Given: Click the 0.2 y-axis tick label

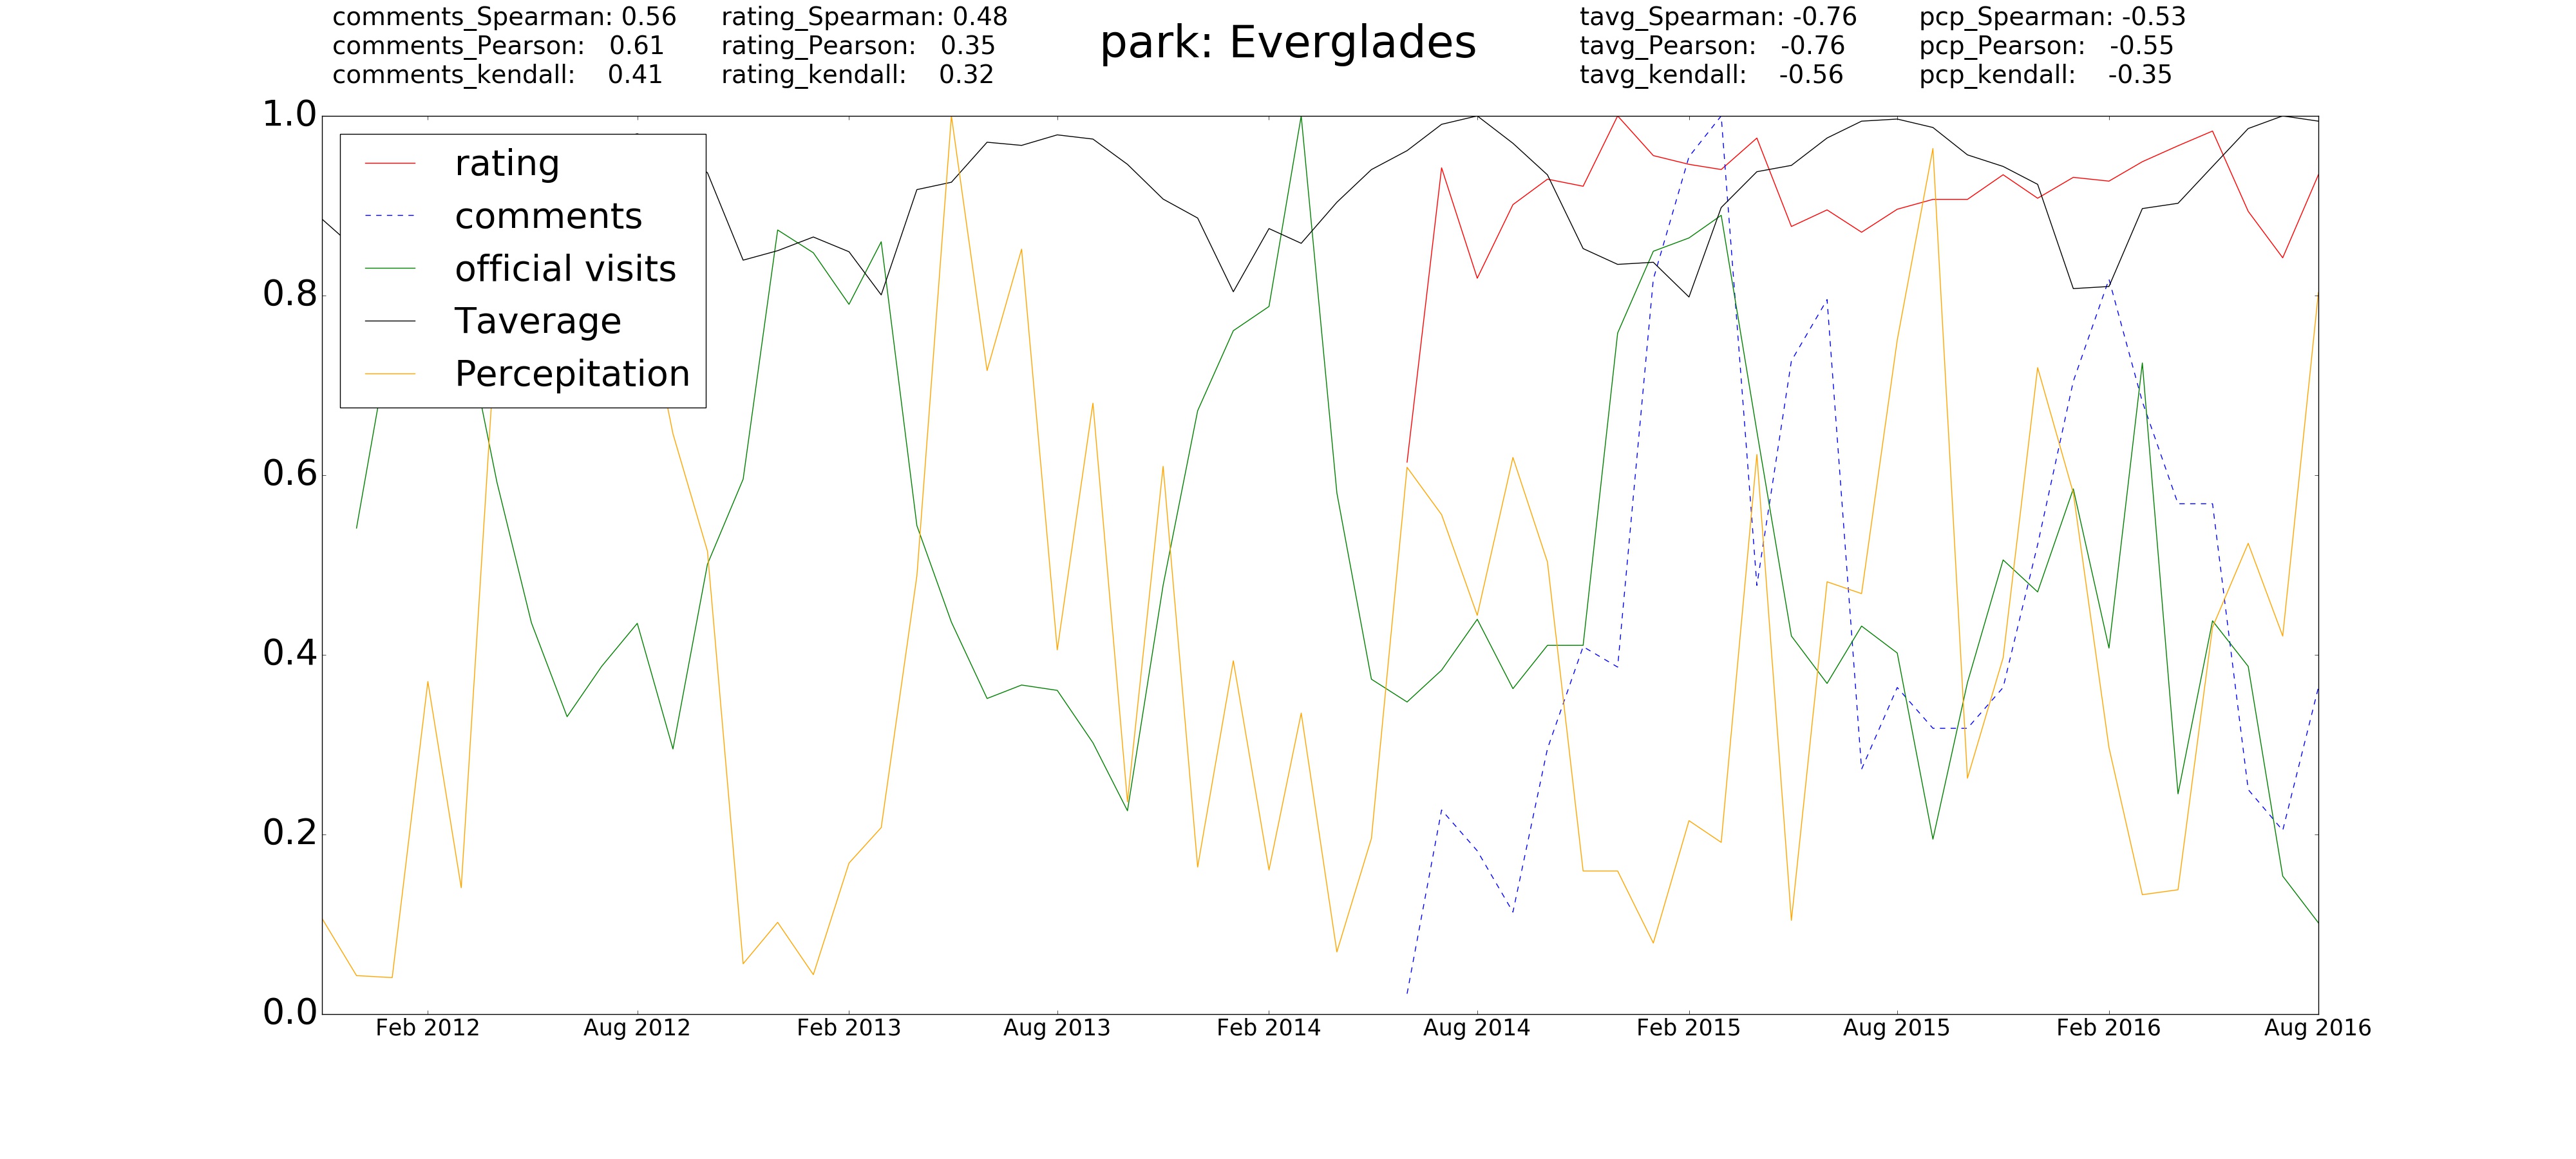Looking at the screenshot, I should click(290, 833).
